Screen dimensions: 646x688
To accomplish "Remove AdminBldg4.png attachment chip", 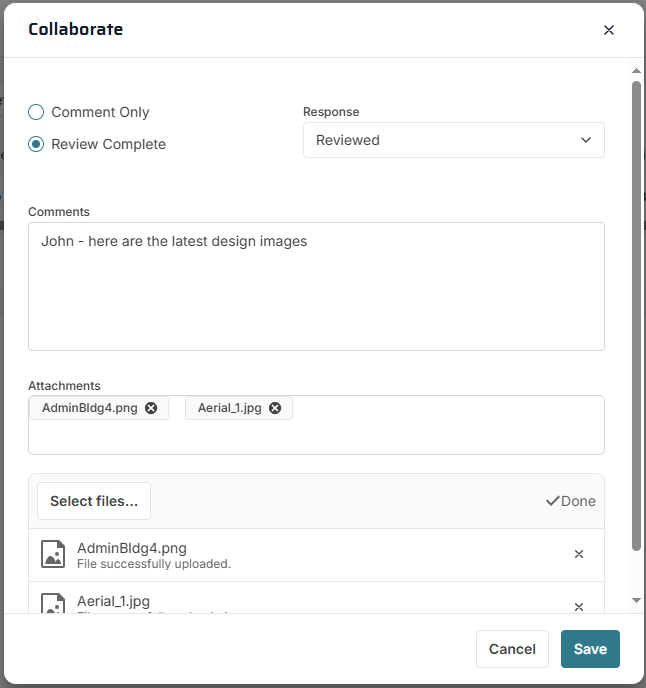I will pos(151,408).
